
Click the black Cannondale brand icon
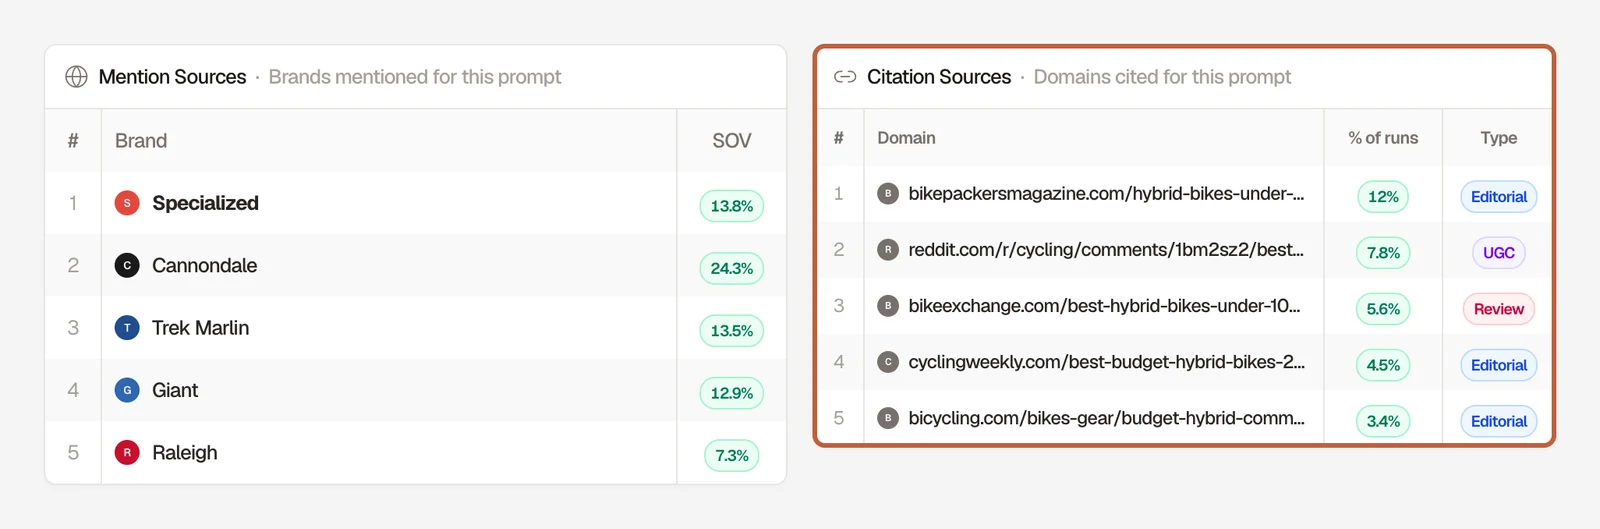click(127, 265)
